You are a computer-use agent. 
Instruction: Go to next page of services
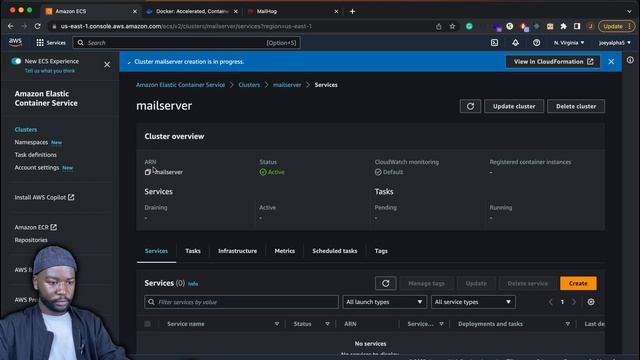pyautogui.click(x=574, y=302)
